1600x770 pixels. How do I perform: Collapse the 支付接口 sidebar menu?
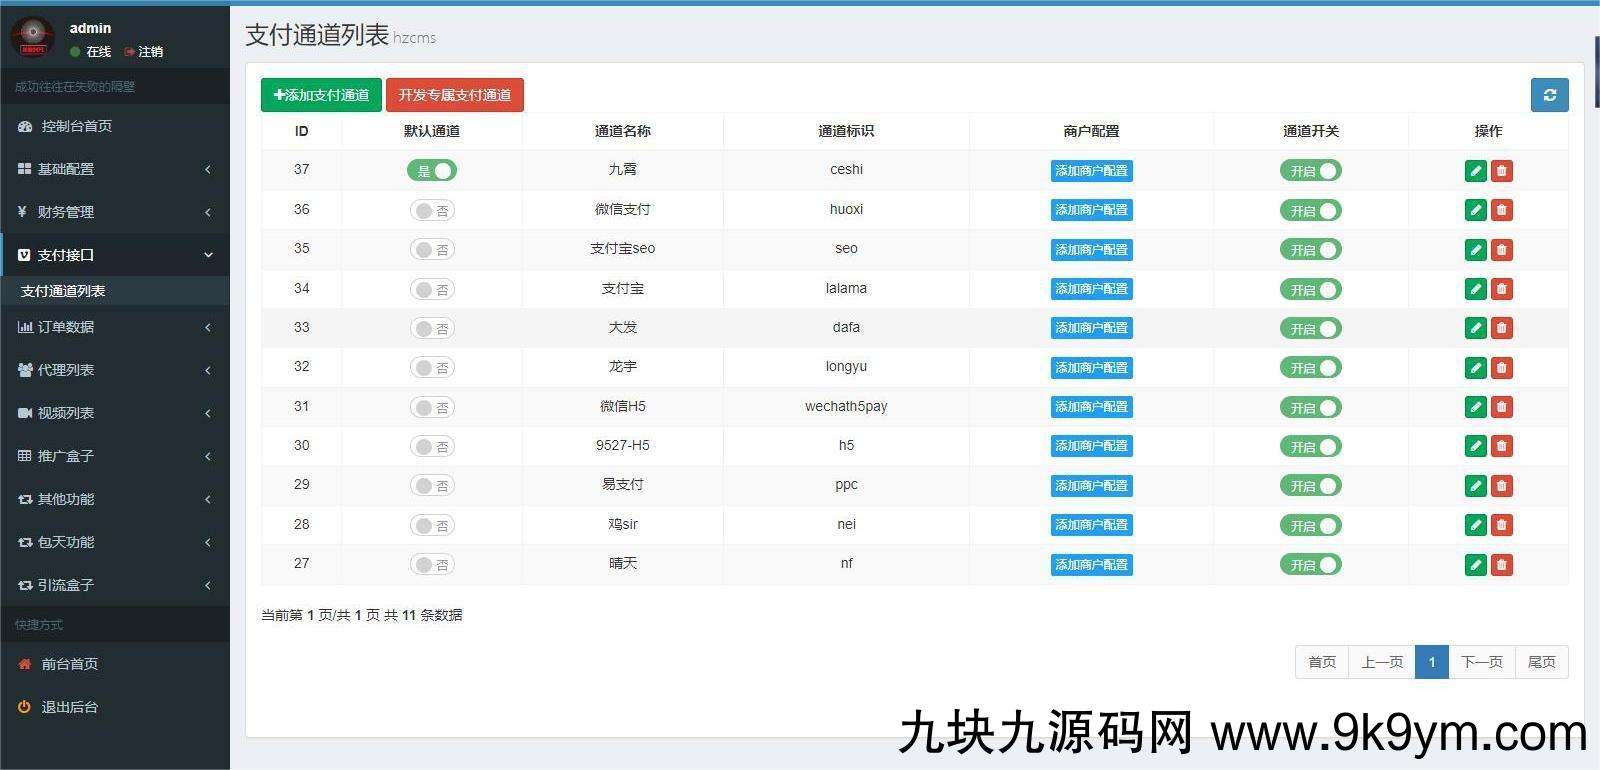[x=114, y=255]
